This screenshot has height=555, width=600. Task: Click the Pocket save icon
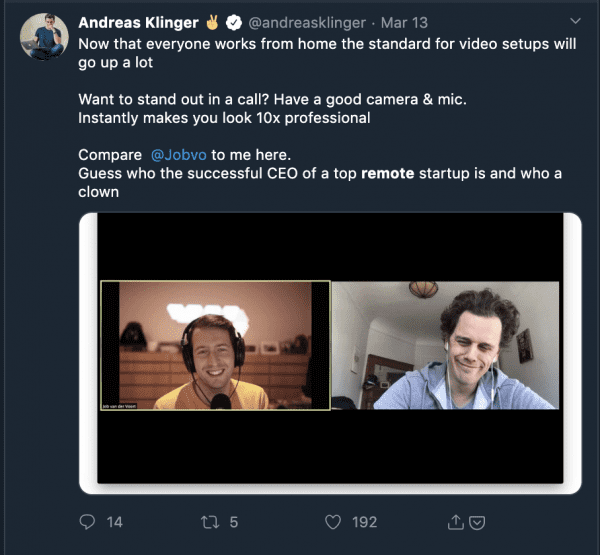(x=477, y=521)
